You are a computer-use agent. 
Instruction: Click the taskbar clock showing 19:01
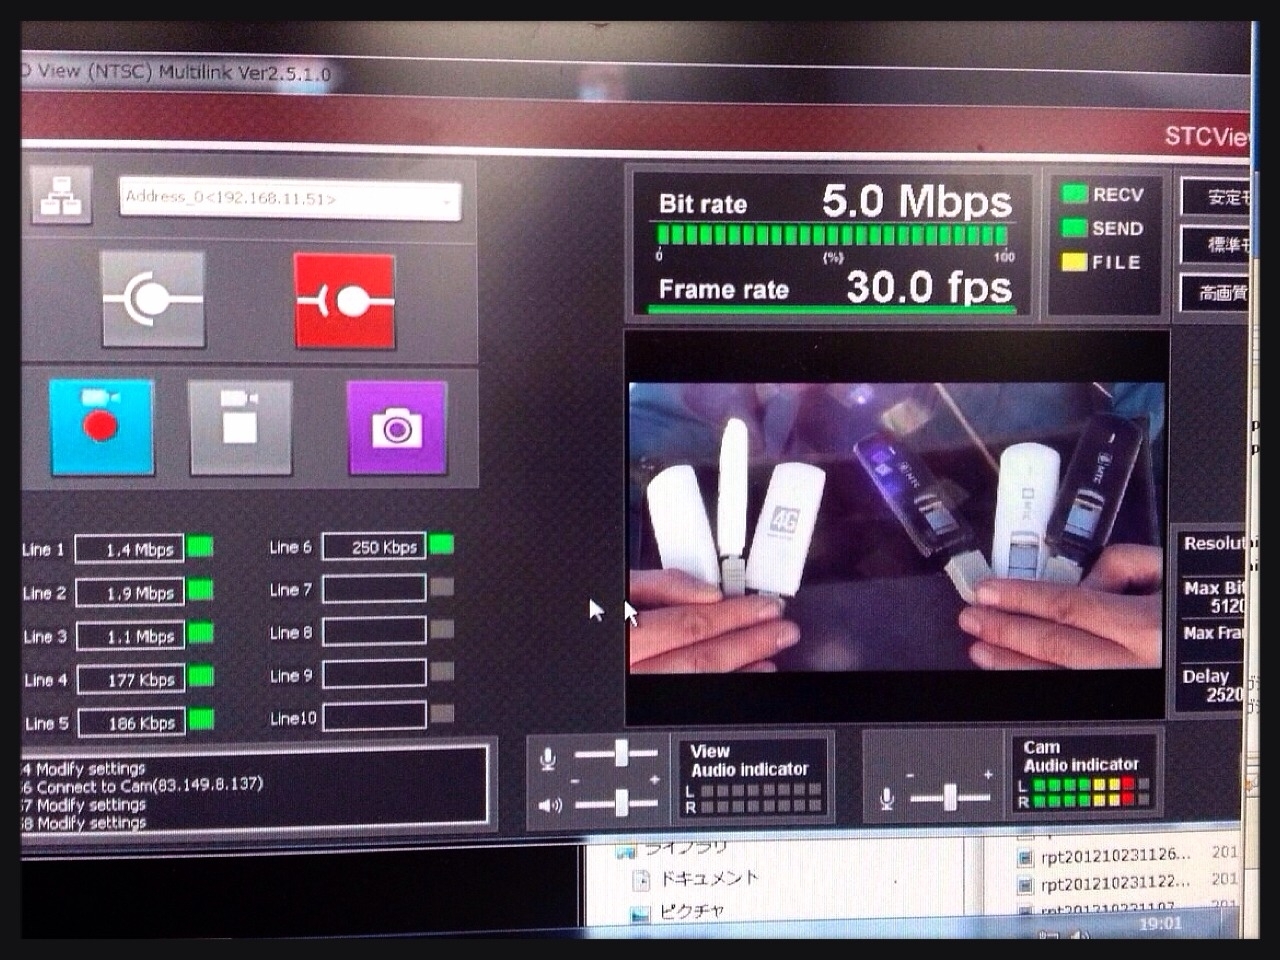pos(1160,924)
